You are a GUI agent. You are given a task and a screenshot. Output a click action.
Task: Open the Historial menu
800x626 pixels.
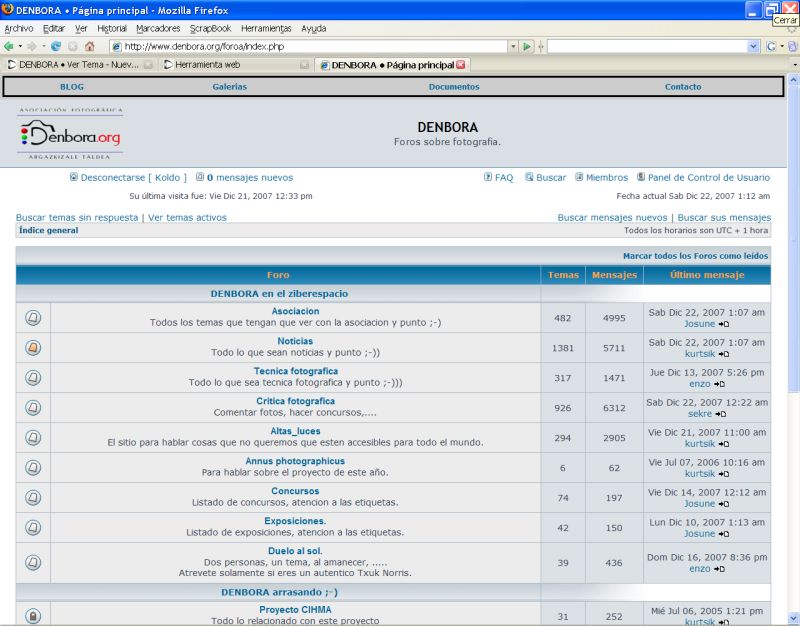[x=112, y=29]
